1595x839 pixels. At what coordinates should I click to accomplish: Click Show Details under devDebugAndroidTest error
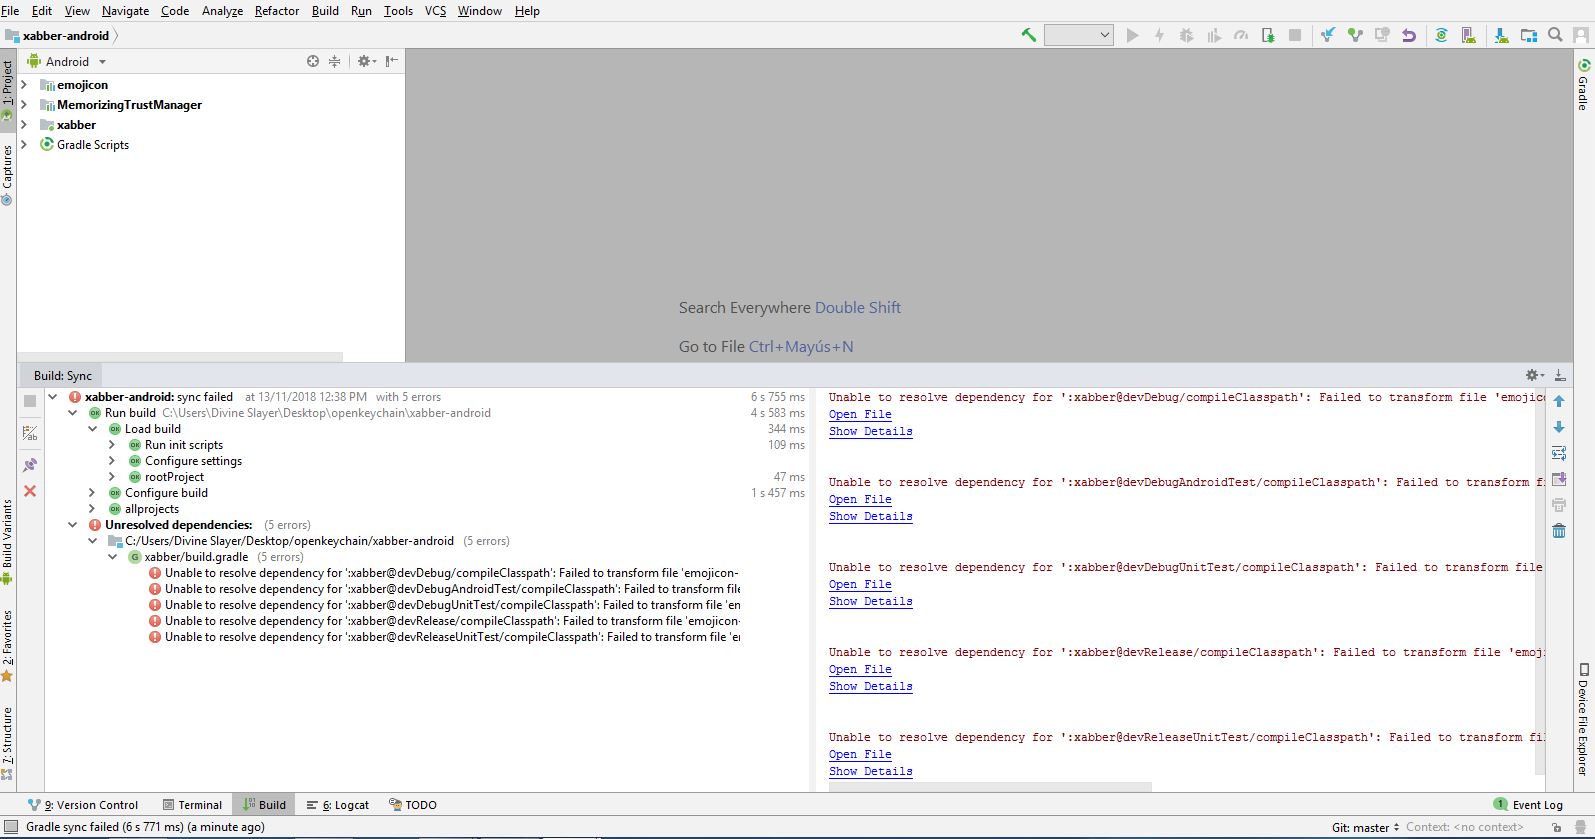871,516
